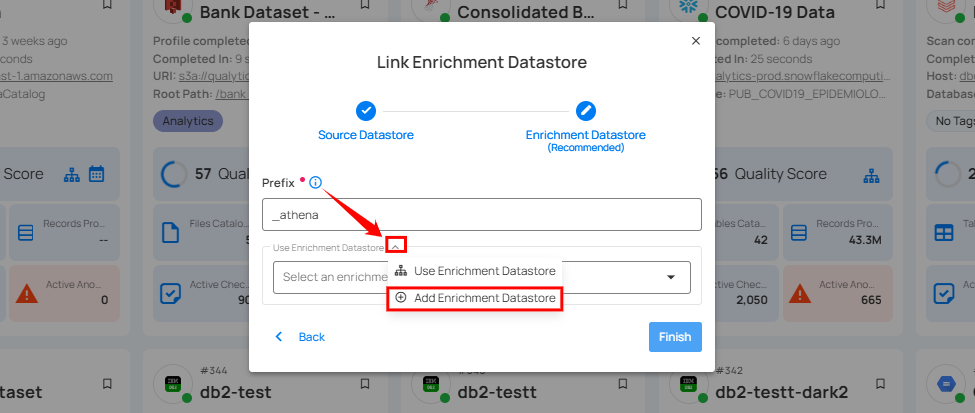Viewport: 975px width, 413px height.
Task: Open the COVID-19 Data datastore title
Action: pyautogui.click(x=775, y=12)
